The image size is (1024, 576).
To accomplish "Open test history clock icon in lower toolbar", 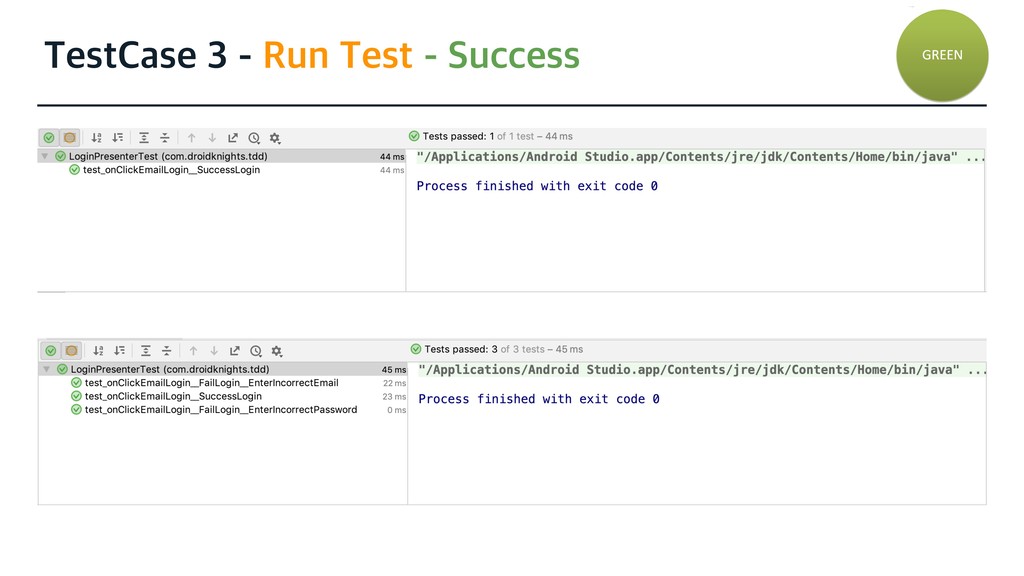I will click(256, 351).
